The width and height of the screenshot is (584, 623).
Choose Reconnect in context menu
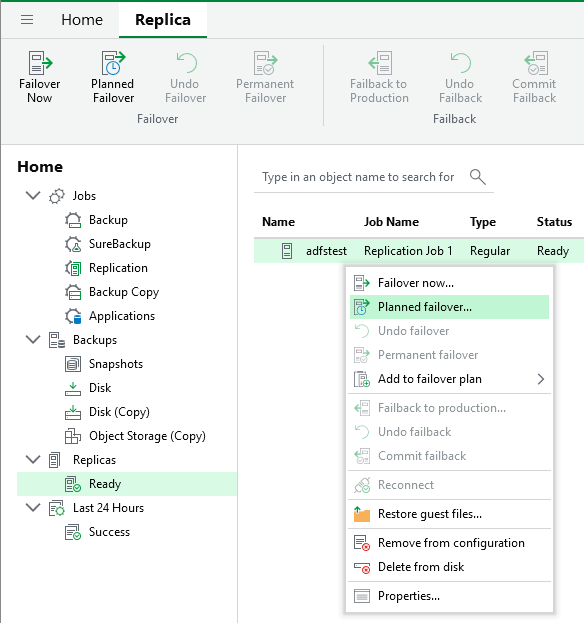click(449, 485)
